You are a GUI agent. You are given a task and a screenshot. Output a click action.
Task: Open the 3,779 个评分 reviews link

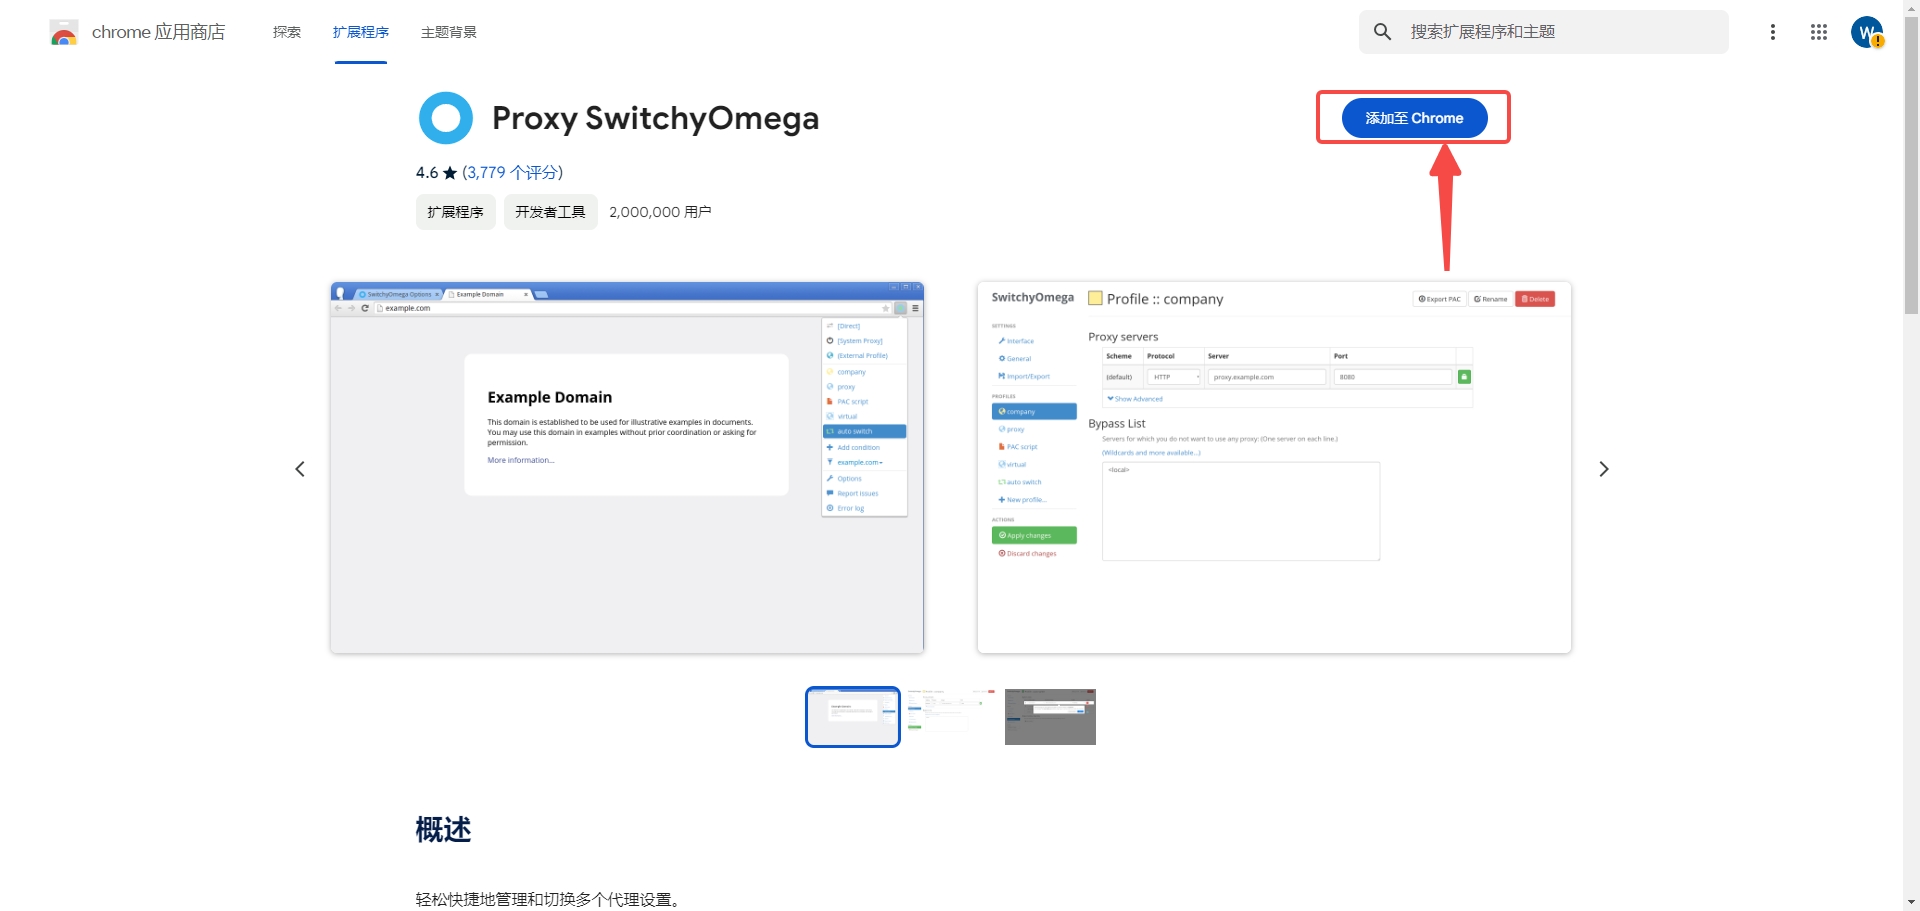(513, 173)
